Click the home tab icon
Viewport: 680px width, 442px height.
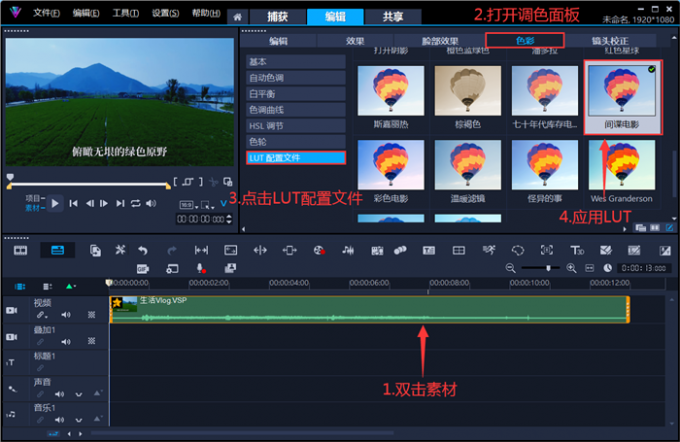[237, 17]
